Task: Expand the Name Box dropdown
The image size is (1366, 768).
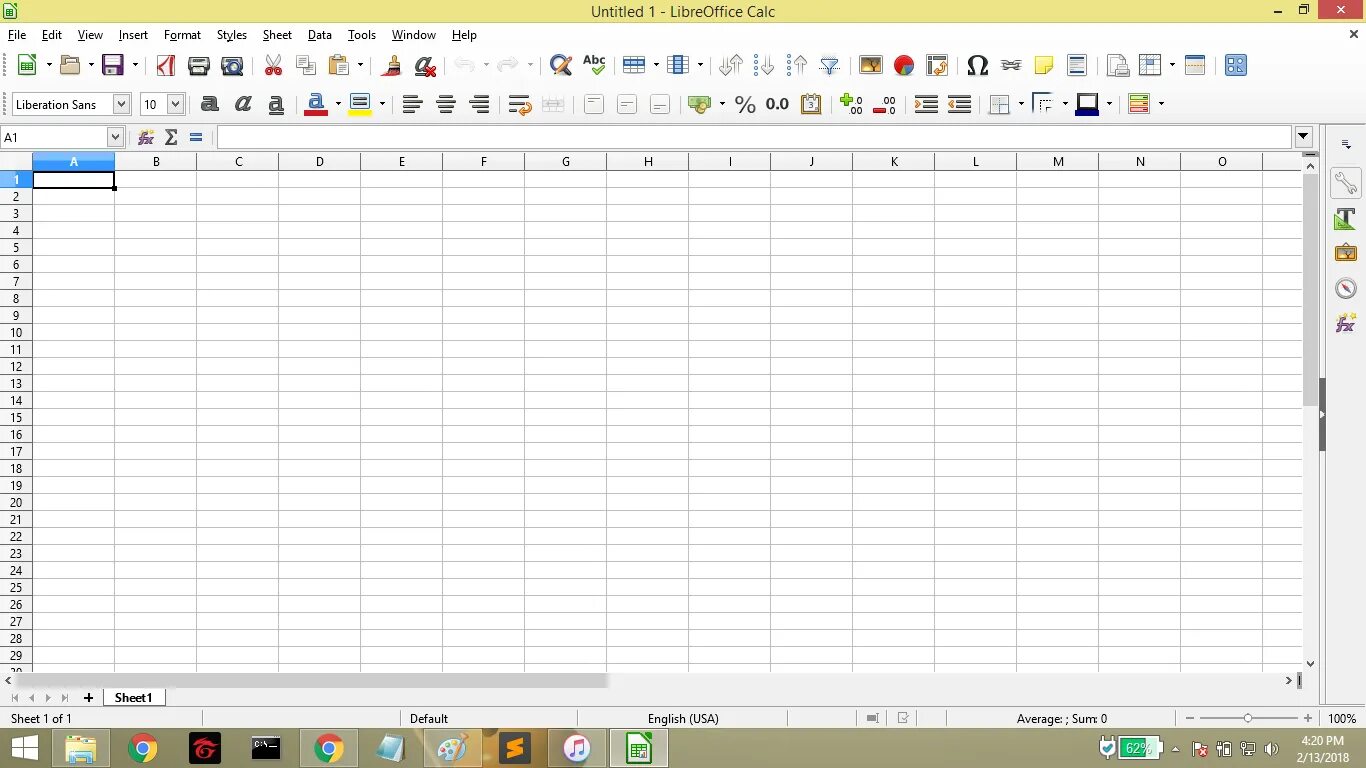Action: click(x=115, y=137)
